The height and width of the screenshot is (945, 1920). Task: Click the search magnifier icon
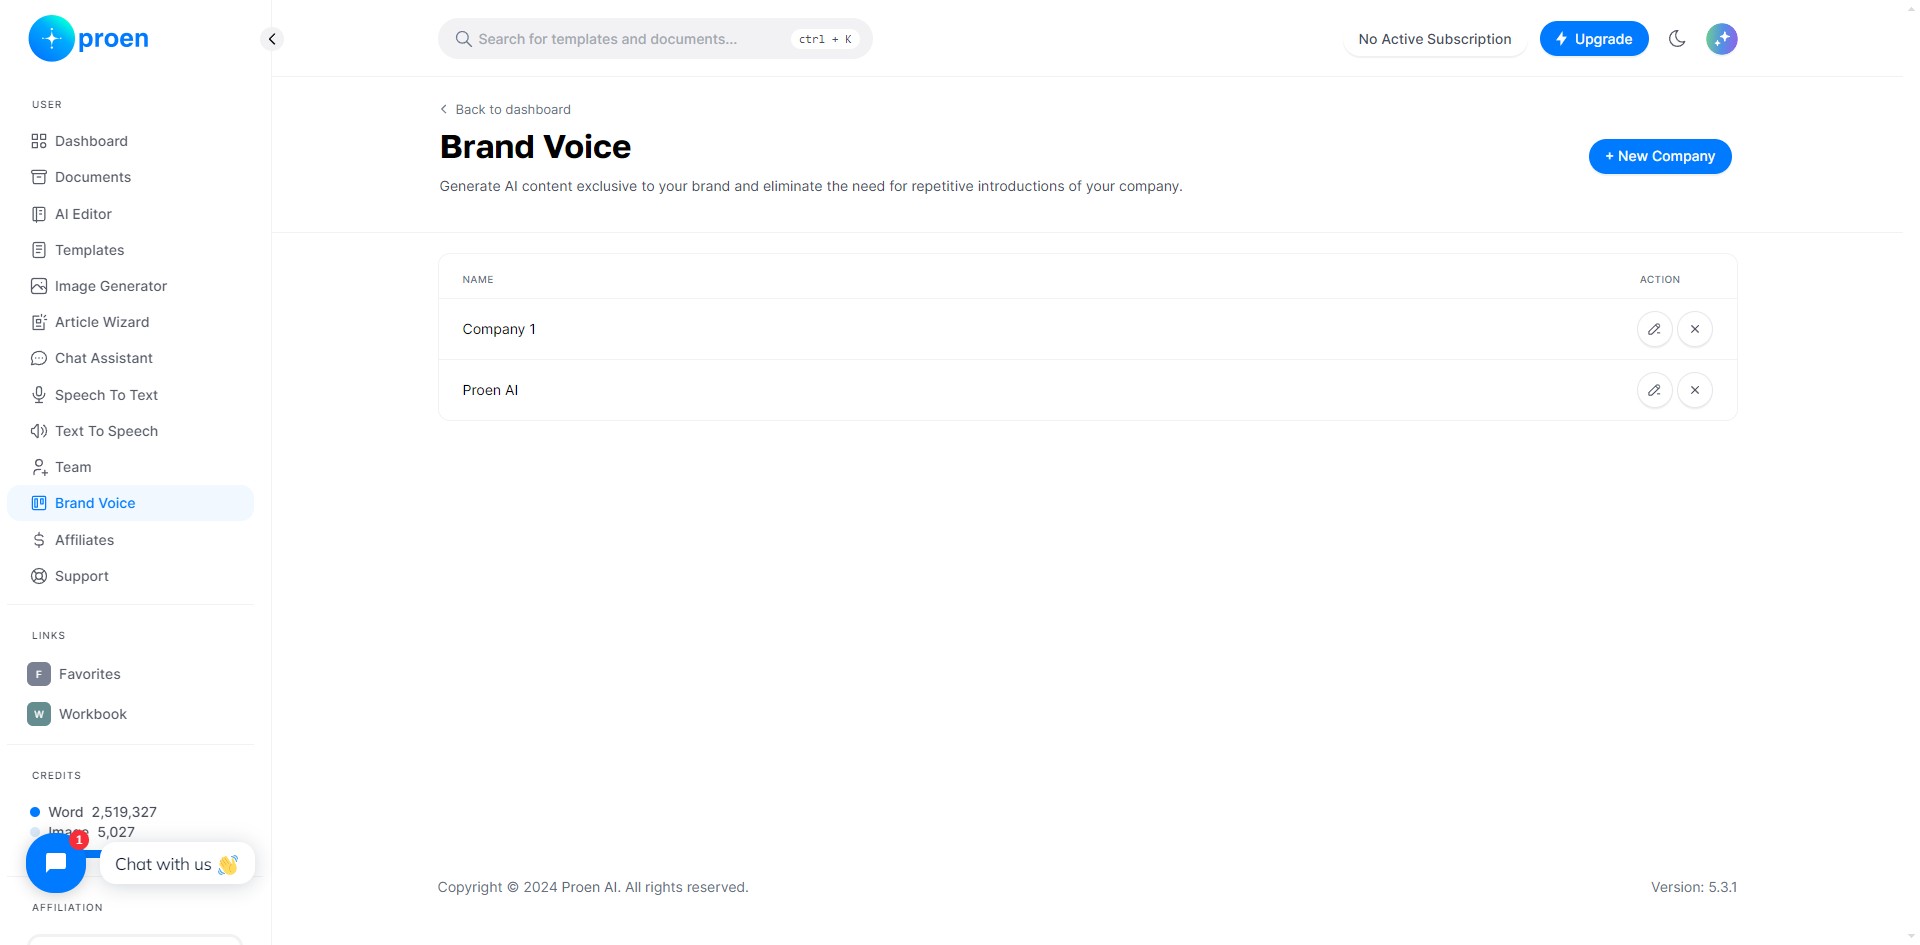point(464,39)
